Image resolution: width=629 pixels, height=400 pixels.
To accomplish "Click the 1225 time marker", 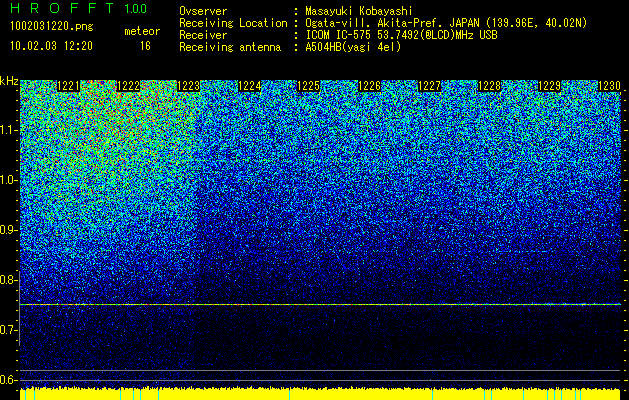I will coord(308,86).
